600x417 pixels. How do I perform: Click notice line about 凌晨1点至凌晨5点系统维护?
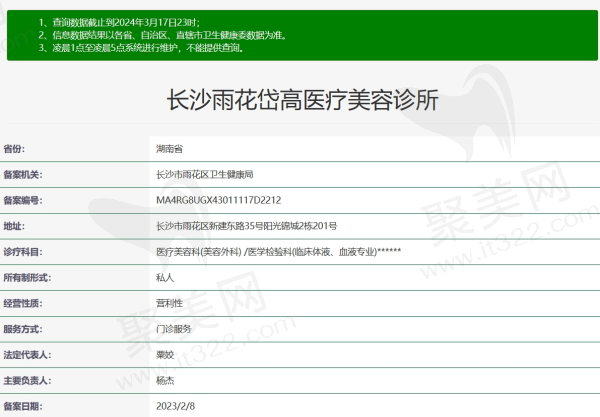coord(141,48)
